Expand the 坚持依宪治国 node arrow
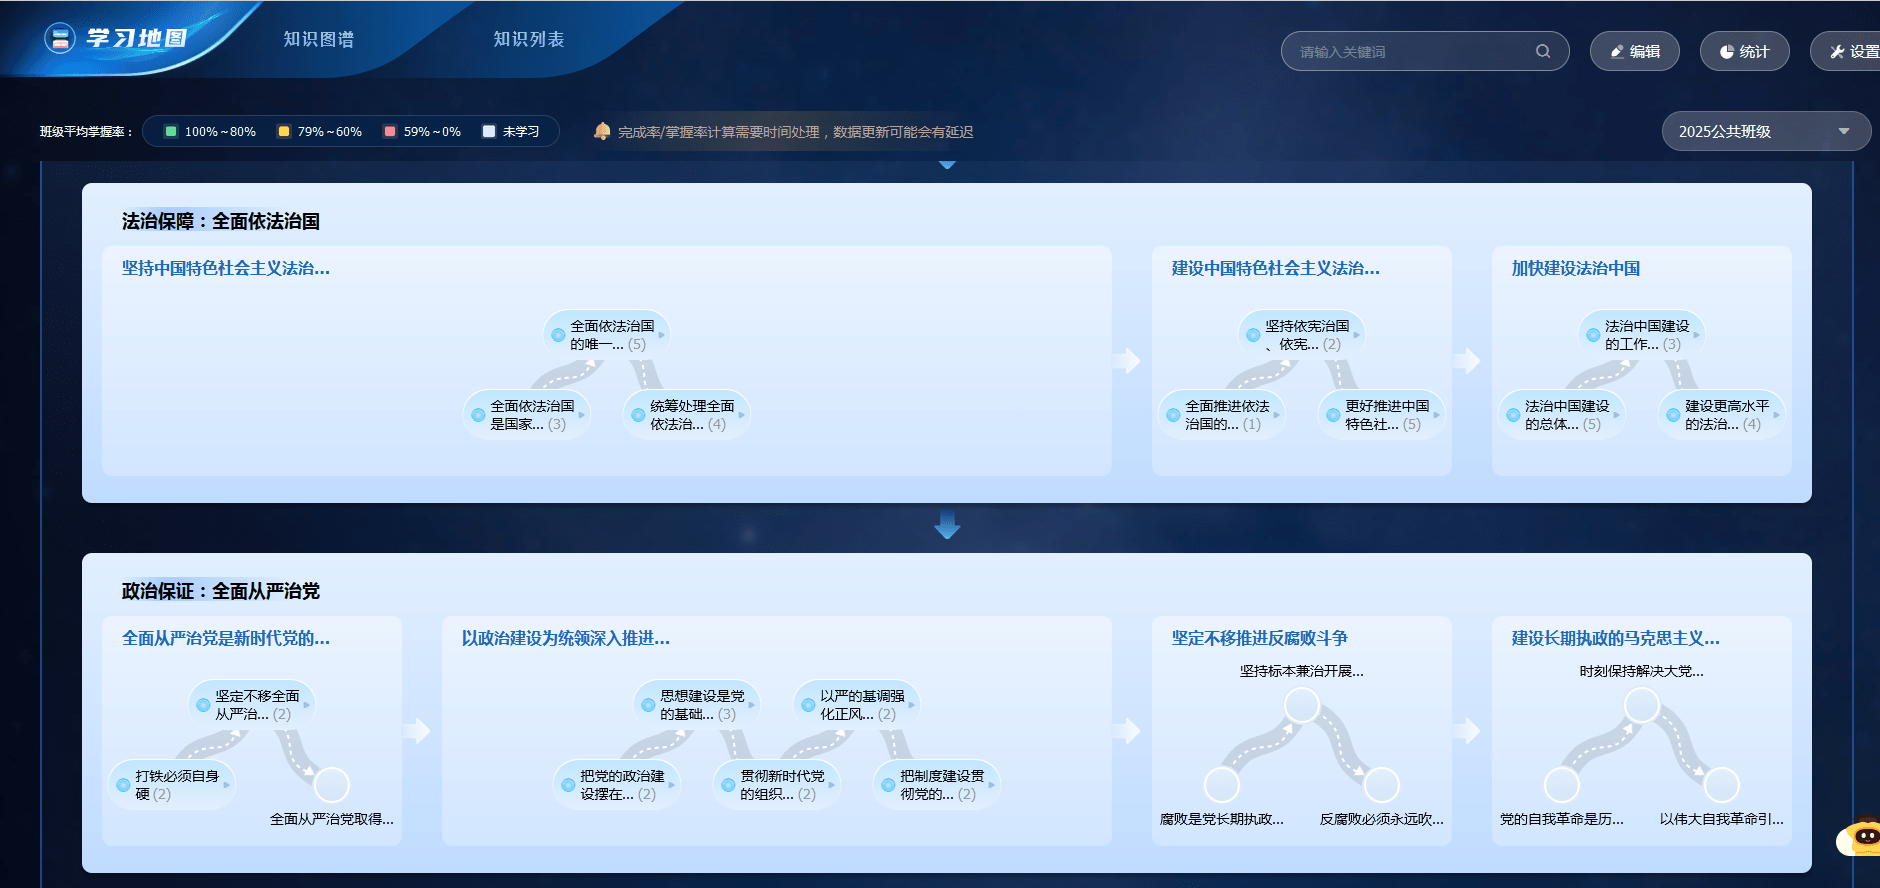Viewport: 1880px width, 888px height. click(x=1356, y=335)
